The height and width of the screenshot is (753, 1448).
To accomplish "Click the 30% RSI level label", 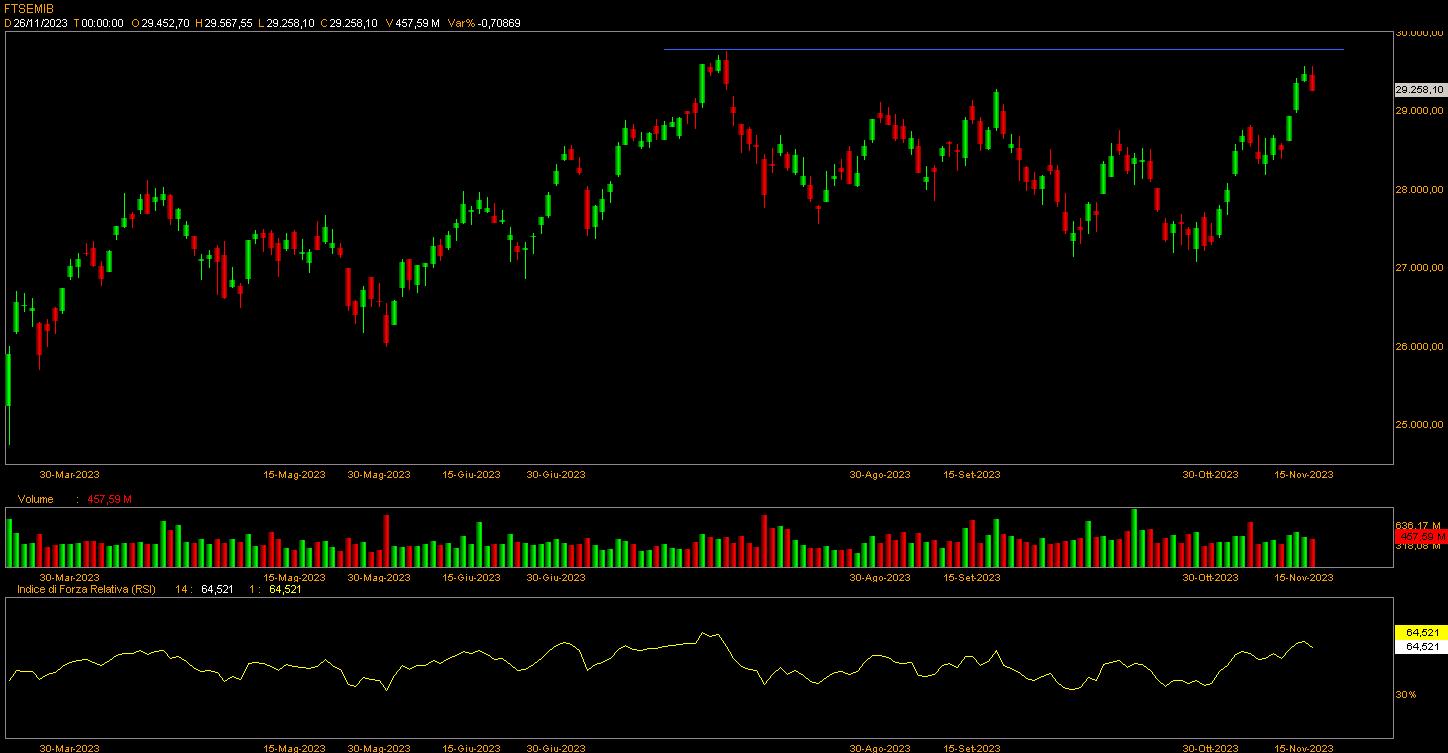I will click(x=1406, y=694).
